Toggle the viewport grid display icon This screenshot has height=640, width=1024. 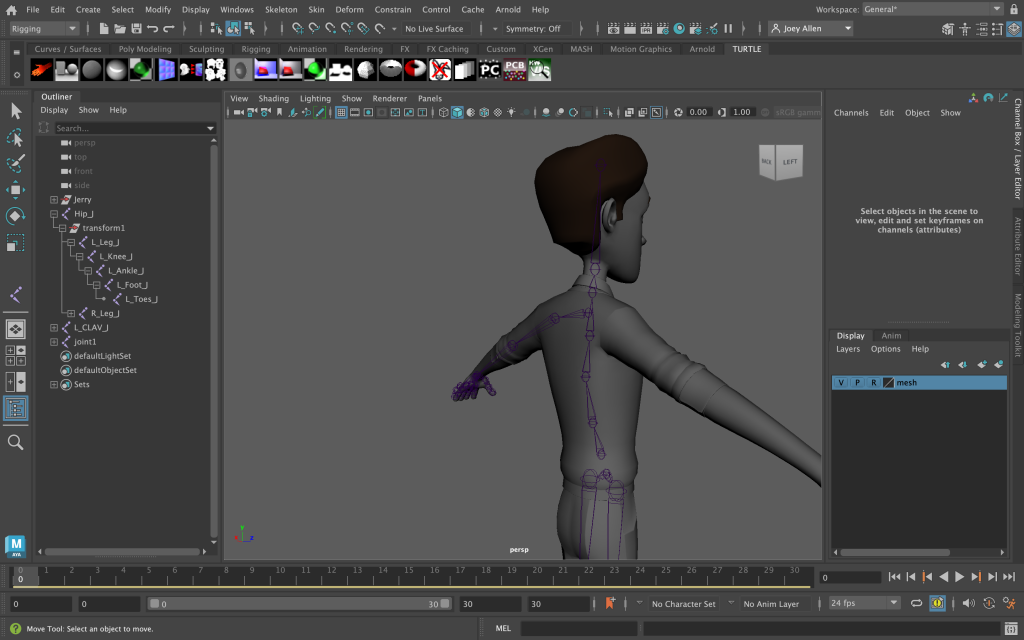pyautogui.click(x=341, y=113)
